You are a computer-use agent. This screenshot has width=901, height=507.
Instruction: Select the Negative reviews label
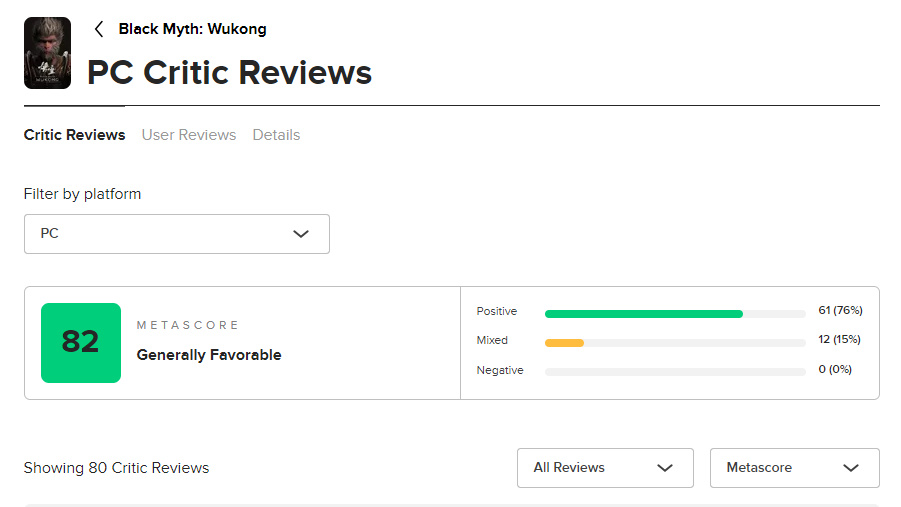coord(500,370)
